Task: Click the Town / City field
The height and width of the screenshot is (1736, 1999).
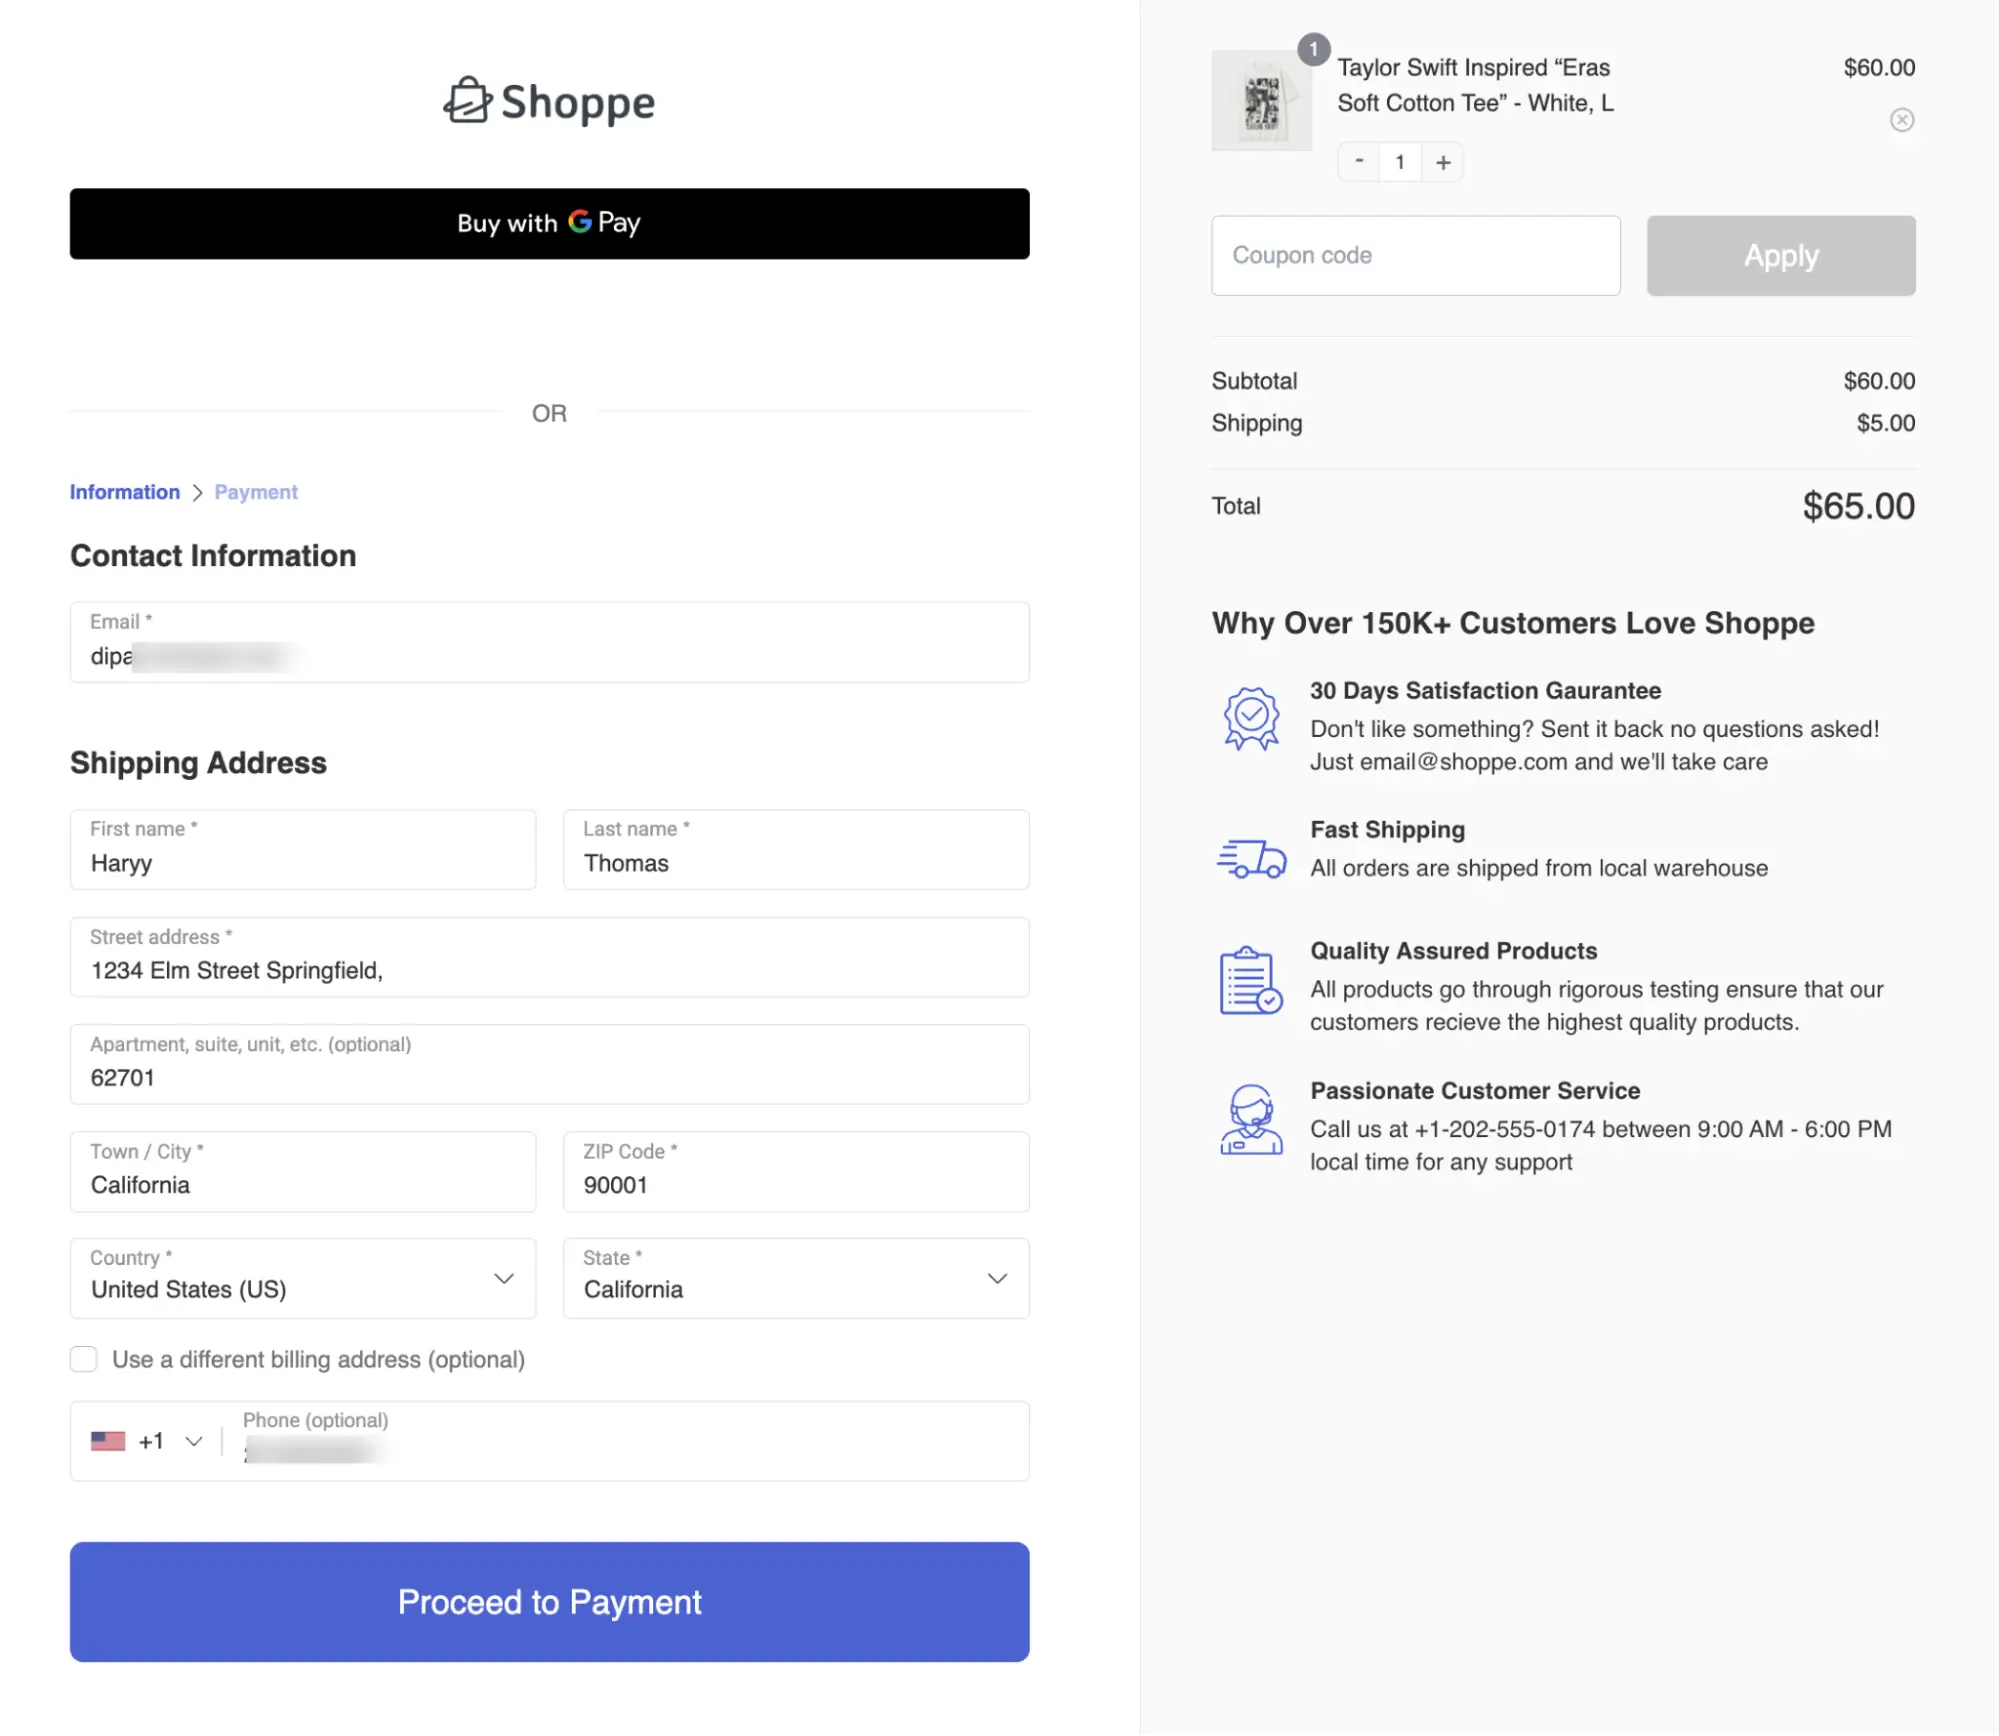Action: [x=303, y=1171]
